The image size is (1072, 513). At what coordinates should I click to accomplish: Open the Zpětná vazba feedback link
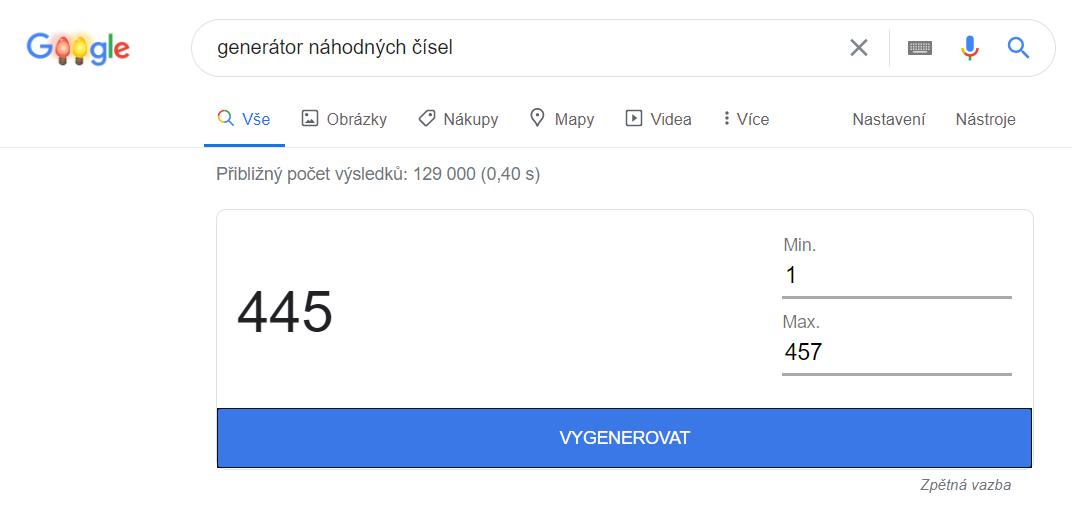click(x=965, y=485)
